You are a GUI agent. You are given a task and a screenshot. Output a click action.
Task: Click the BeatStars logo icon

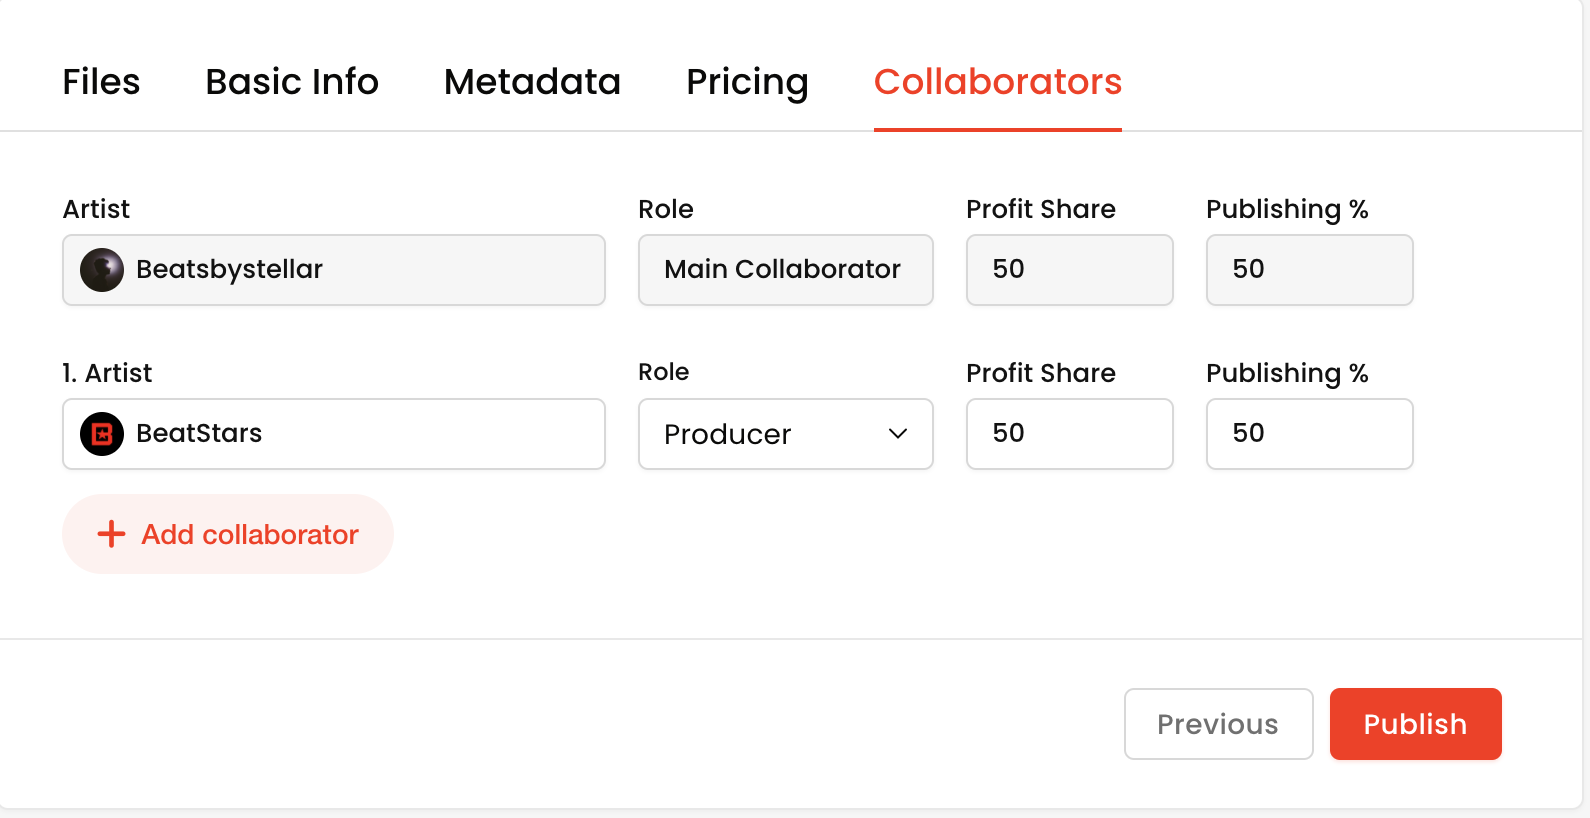click(x=102, y=434)
